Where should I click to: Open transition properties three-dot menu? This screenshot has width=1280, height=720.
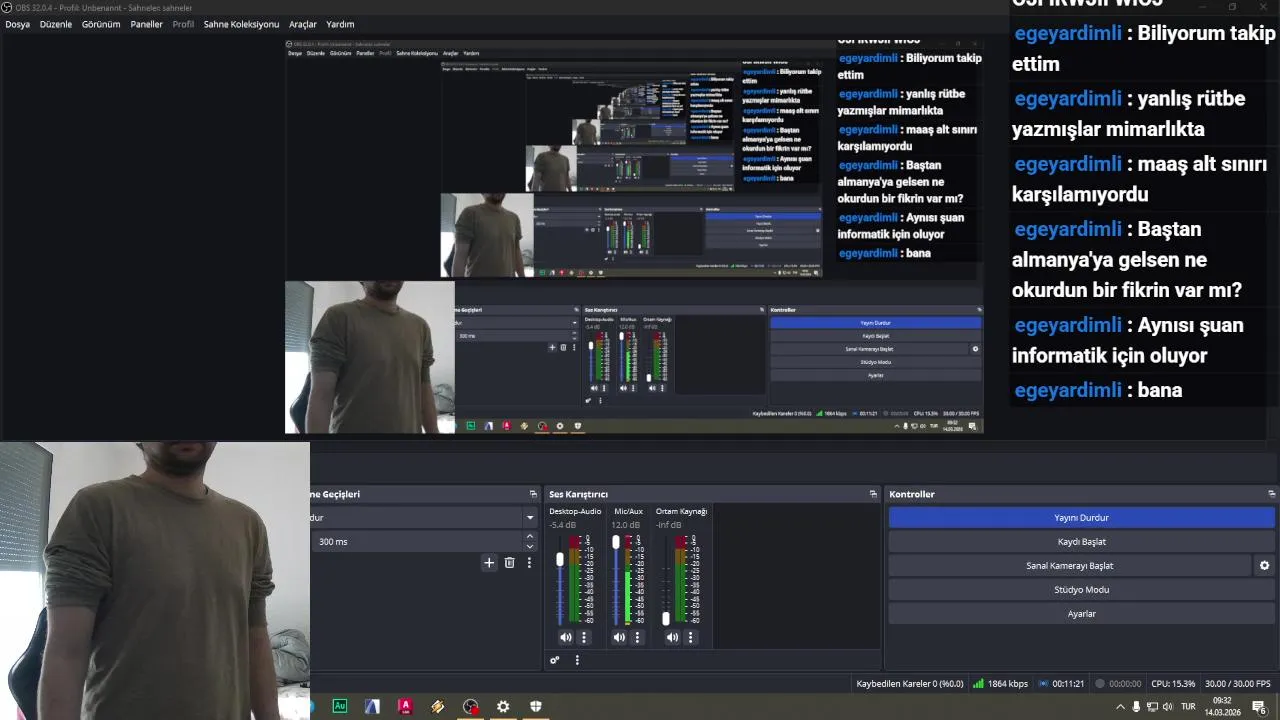point(529,563)
